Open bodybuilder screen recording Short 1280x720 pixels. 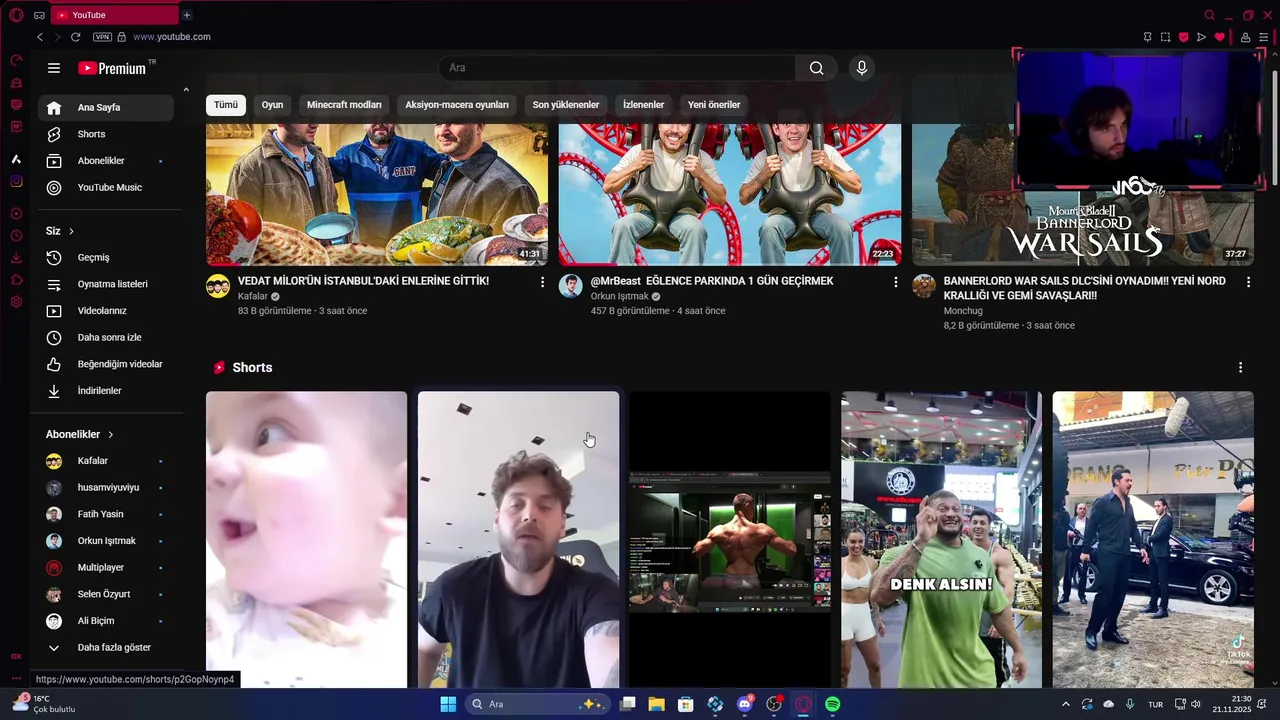coord(730,539)
